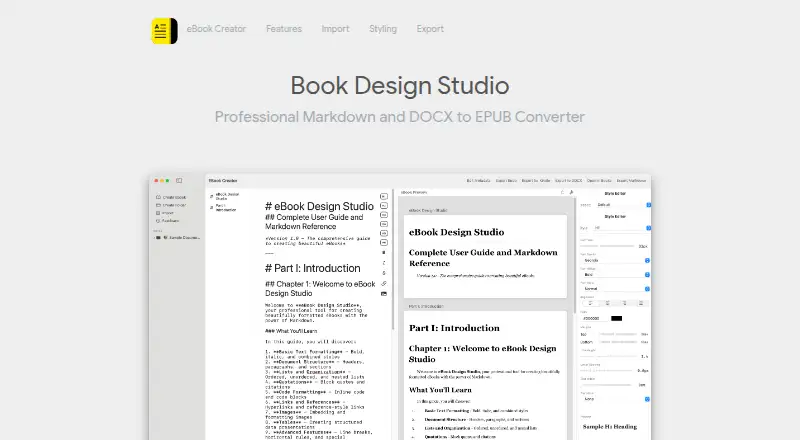Open the font style dropdown showing Normal
Image resolution: width=800 pixels, height=440 pixels.
click(x=615, y=289)
